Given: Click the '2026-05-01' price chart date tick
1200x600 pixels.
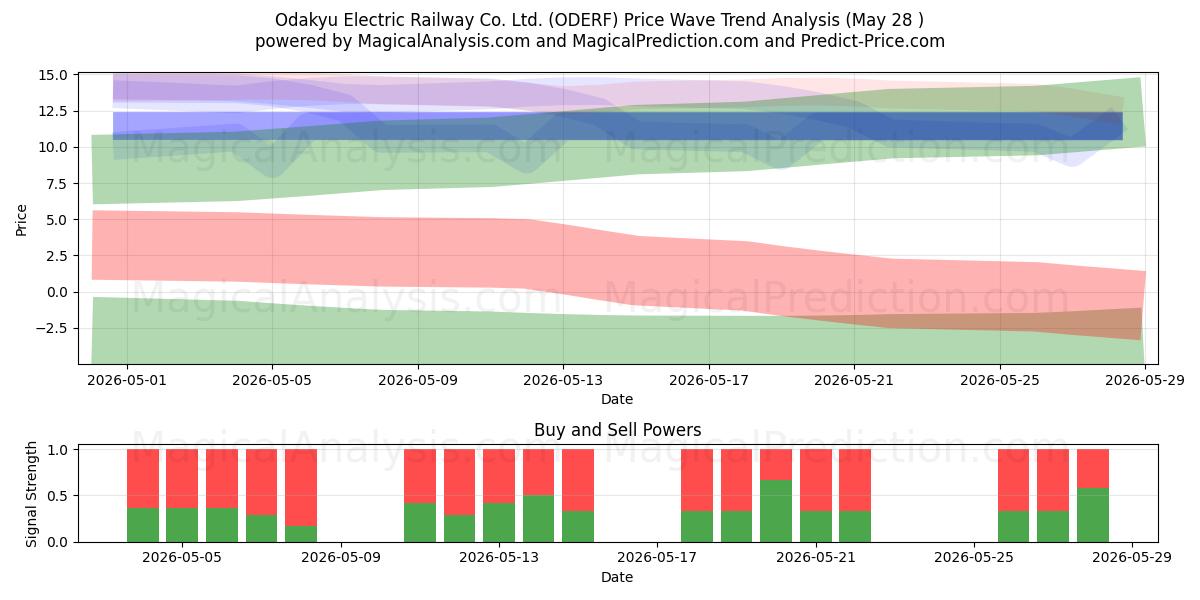Looking at the screenshot, I should [x=127, y=380].
